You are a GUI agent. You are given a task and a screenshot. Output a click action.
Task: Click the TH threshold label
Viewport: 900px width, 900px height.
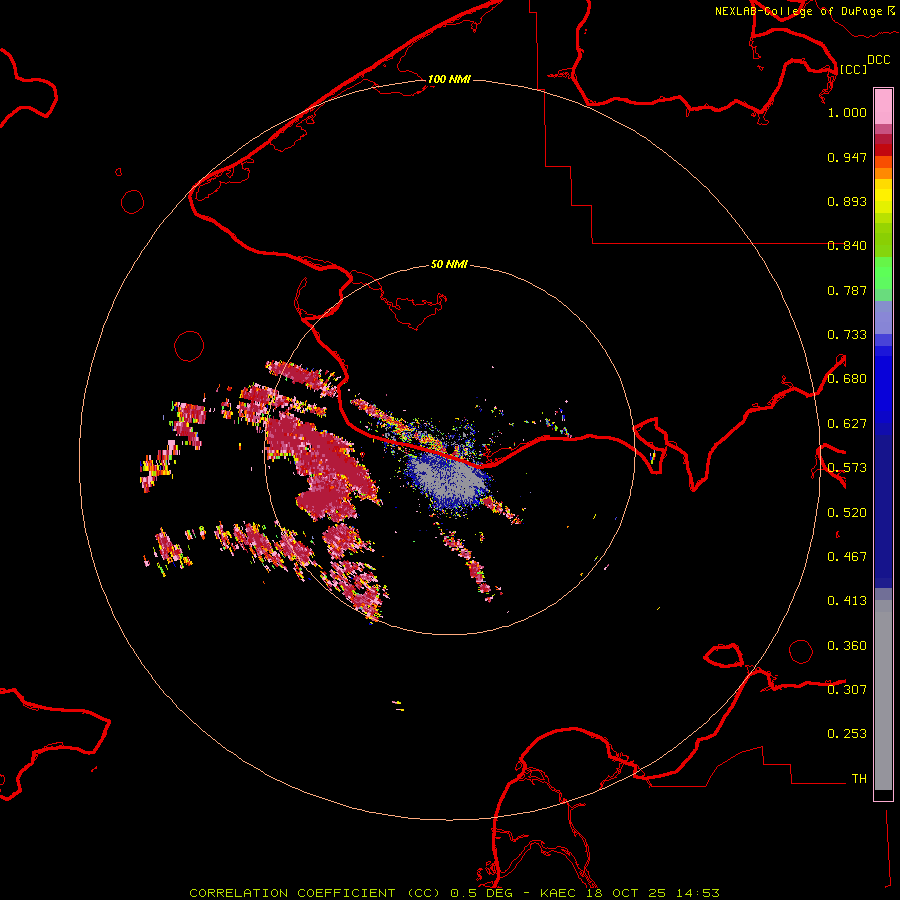pos(859,779)
